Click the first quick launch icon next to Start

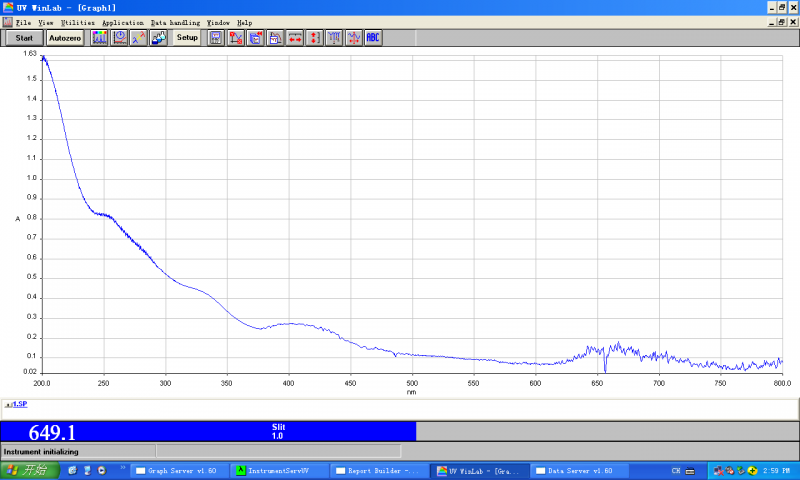click(x=72, y=471)
